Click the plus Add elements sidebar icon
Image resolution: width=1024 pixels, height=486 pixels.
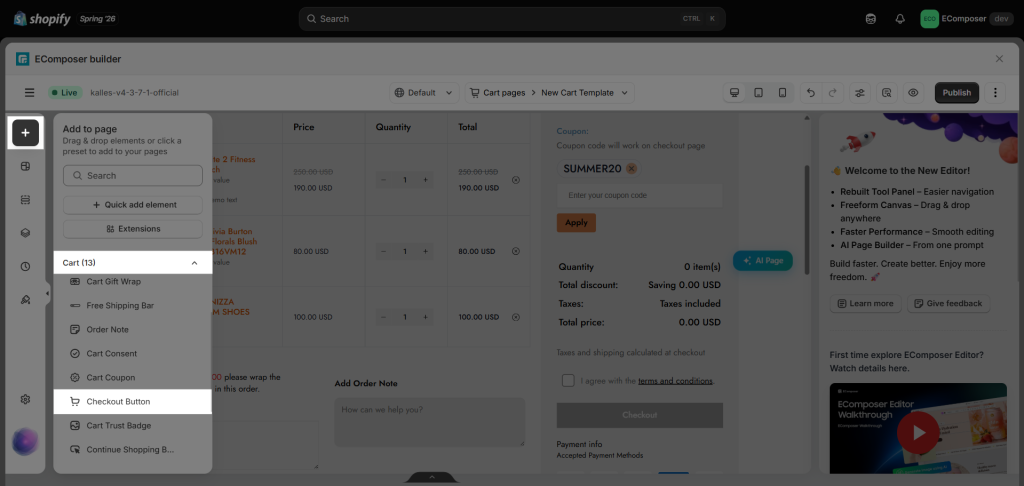(x=25, y=133)
